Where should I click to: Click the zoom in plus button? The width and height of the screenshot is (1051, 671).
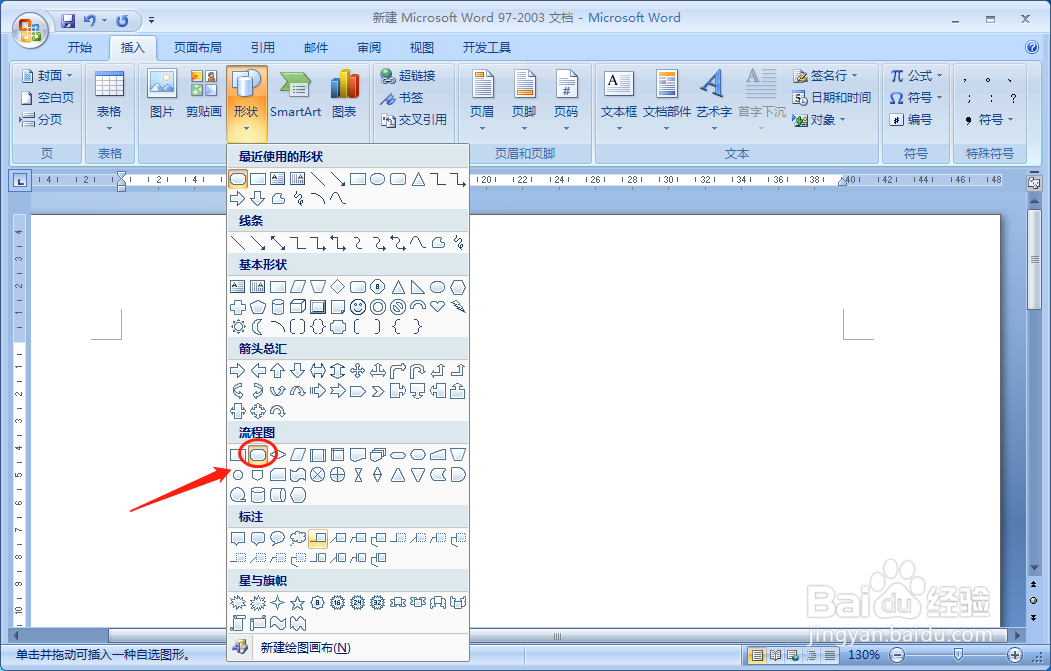[1015, 655]
